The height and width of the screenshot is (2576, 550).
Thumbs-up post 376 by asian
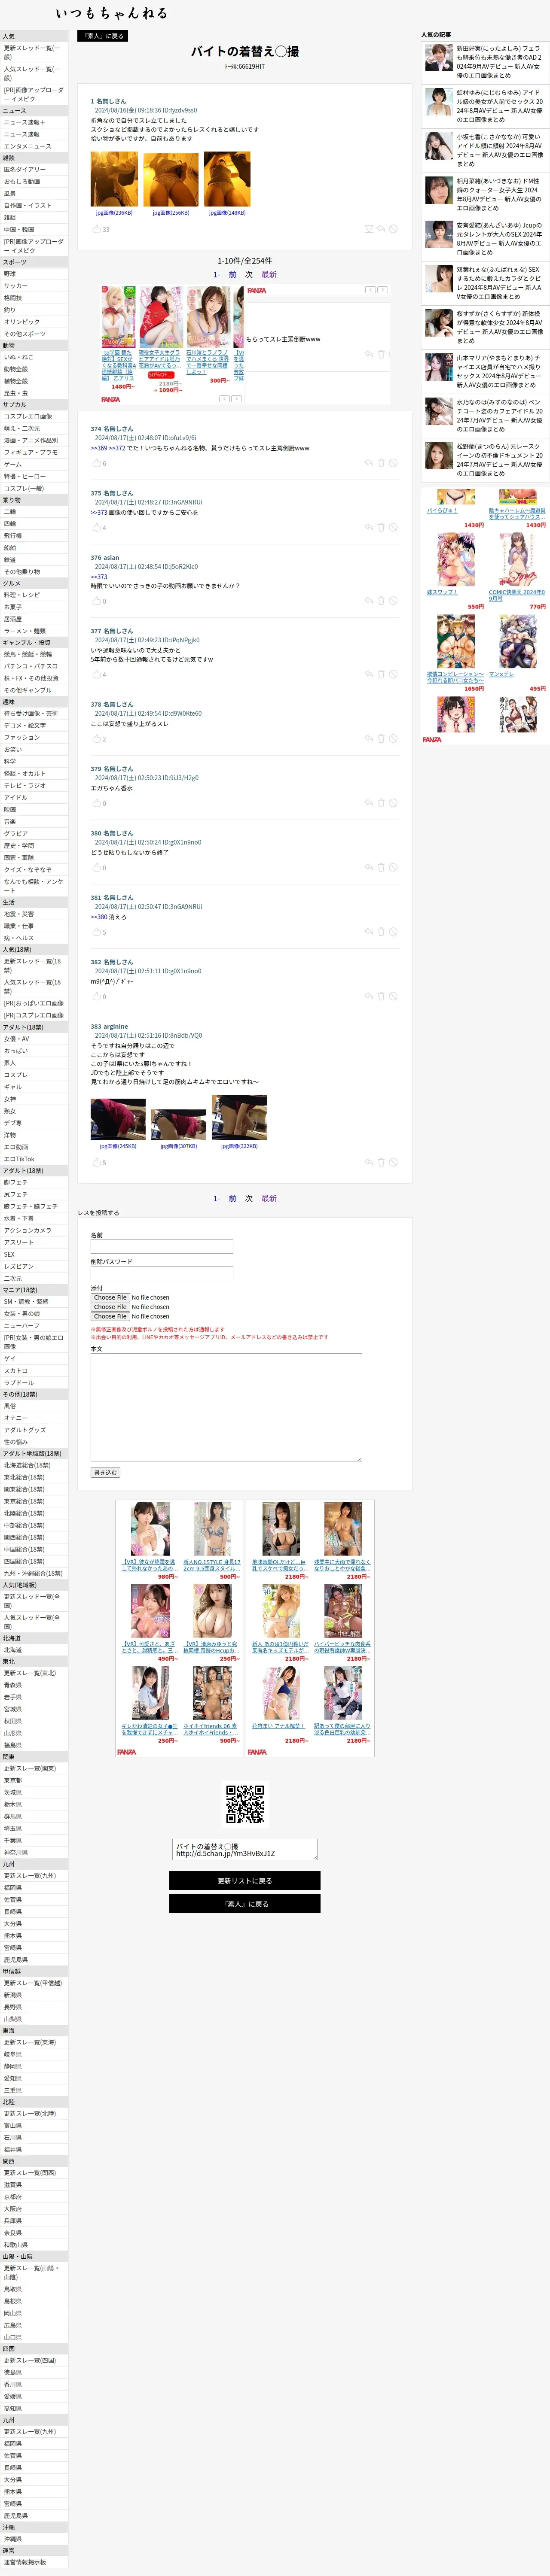tap(97, 601)
